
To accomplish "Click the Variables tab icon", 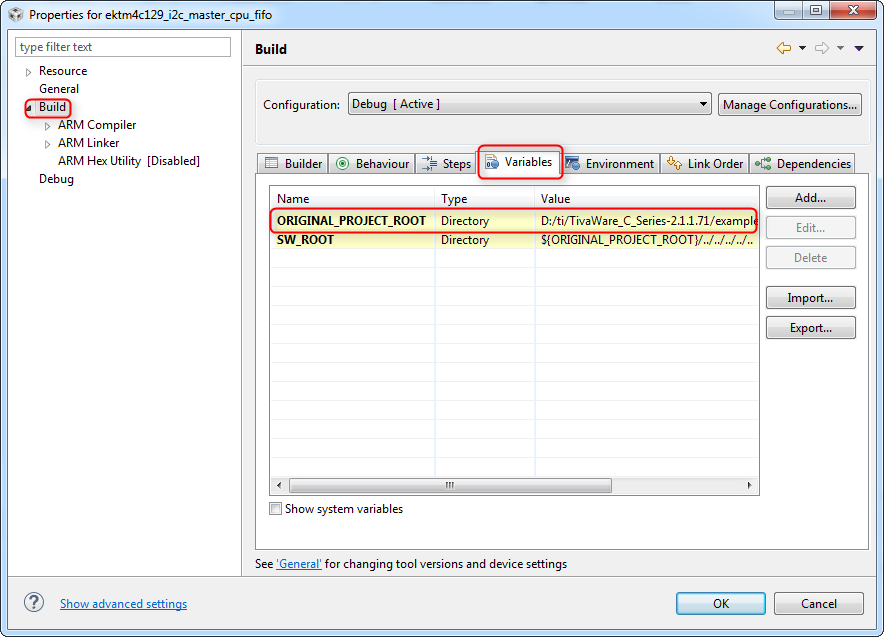I will pyautogui.click(x=492, y=162).
